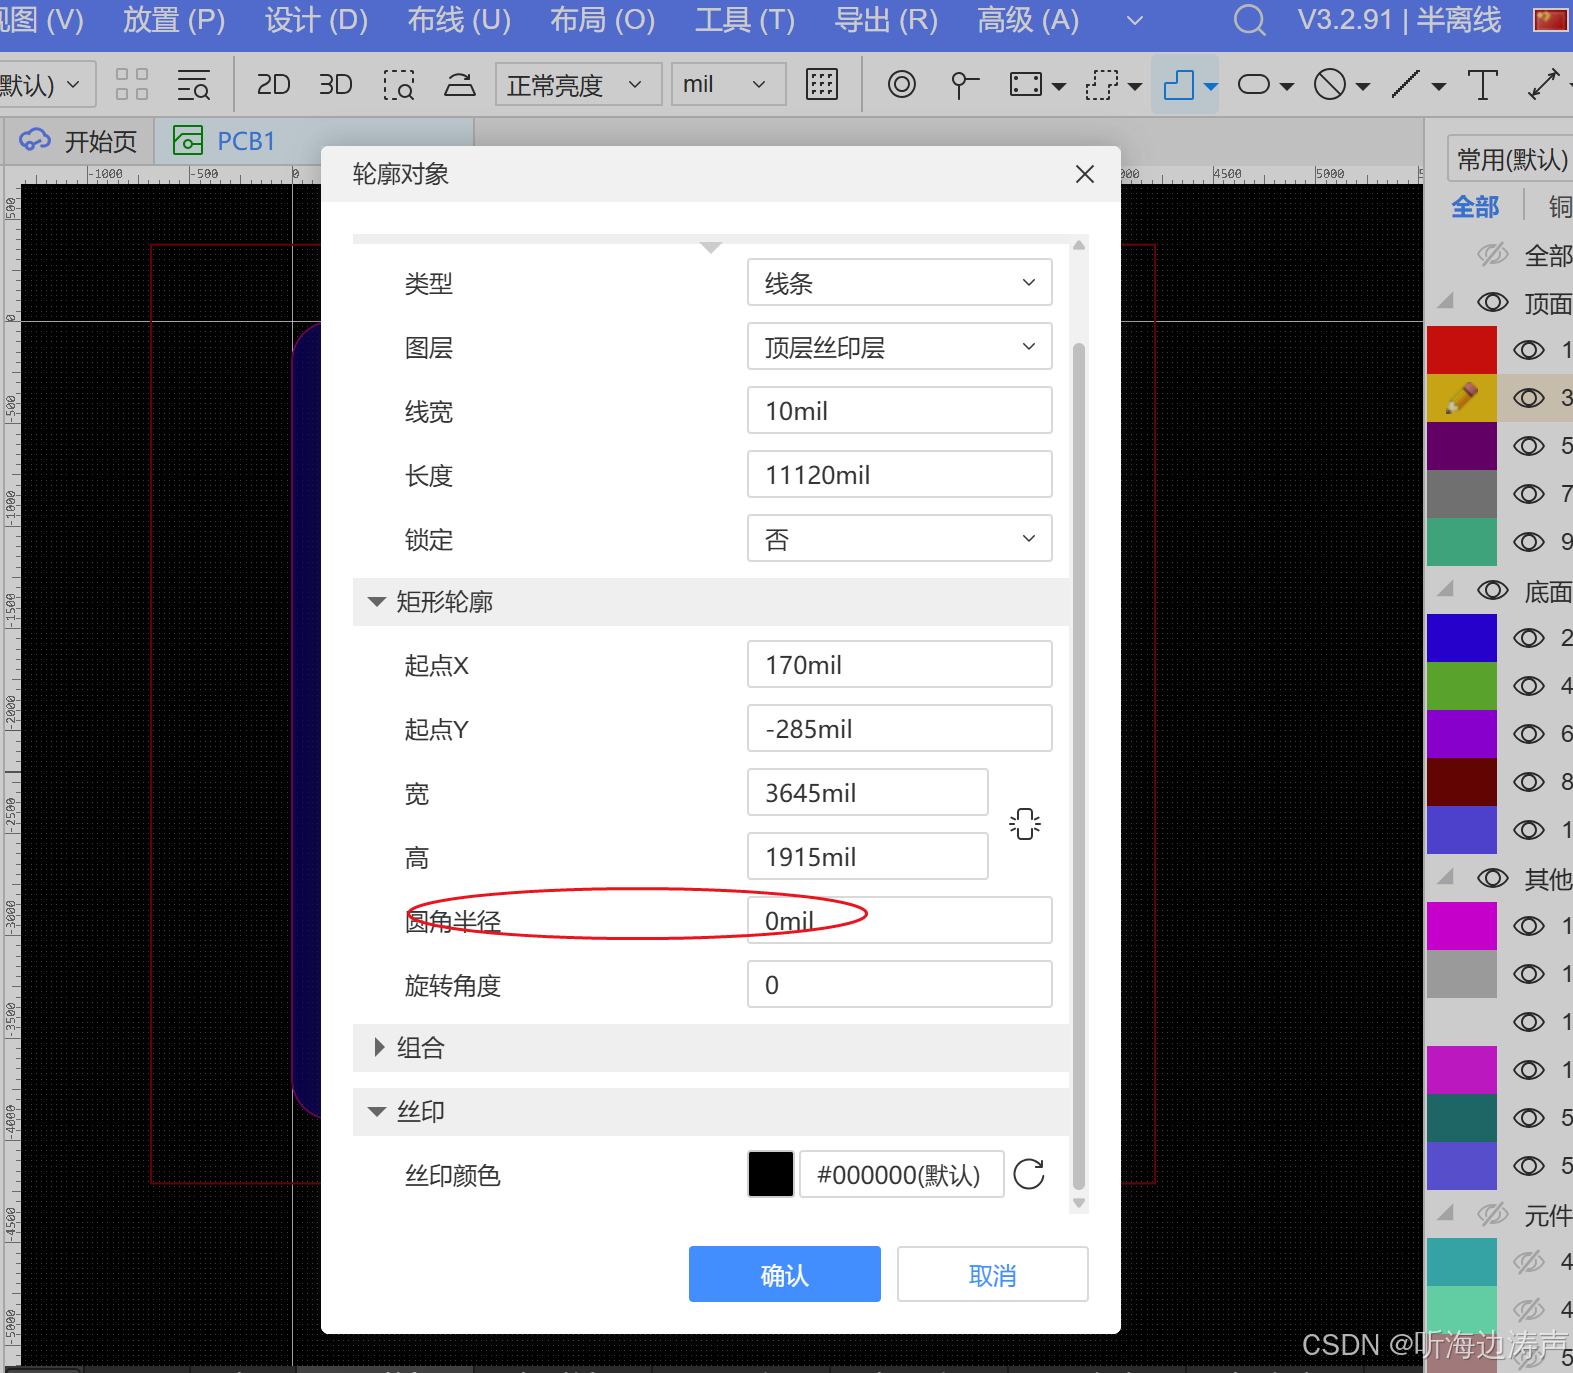
Task: Click the 线宽 input showing 10mil
Action: tap(900, 410)
